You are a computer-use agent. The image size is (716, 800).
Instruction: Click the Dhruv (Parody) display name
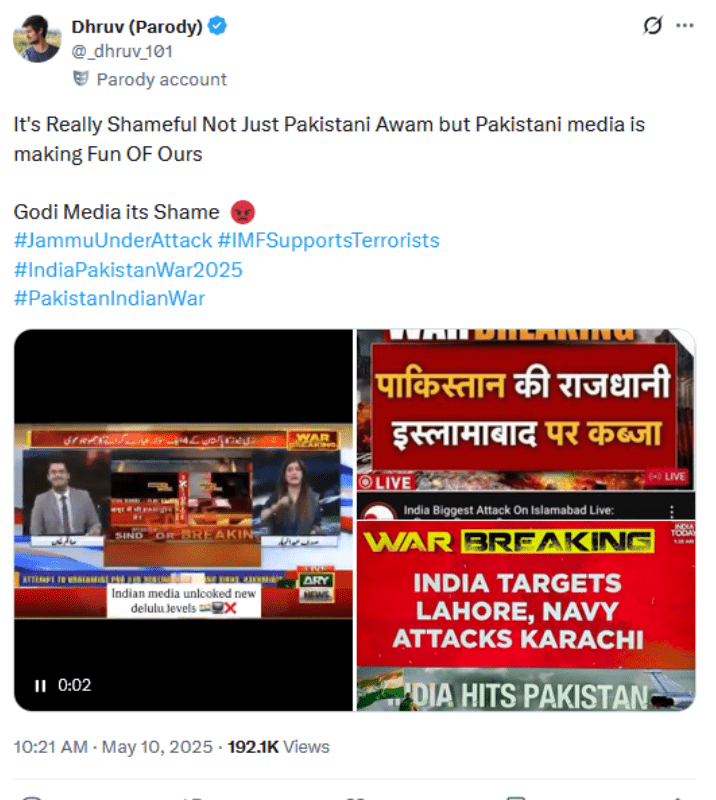click(137, 27)
